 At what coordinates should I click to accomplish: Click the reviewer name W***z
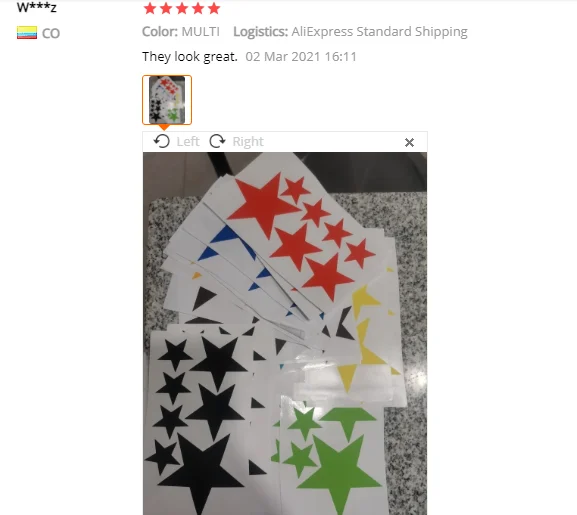(36, 7)
